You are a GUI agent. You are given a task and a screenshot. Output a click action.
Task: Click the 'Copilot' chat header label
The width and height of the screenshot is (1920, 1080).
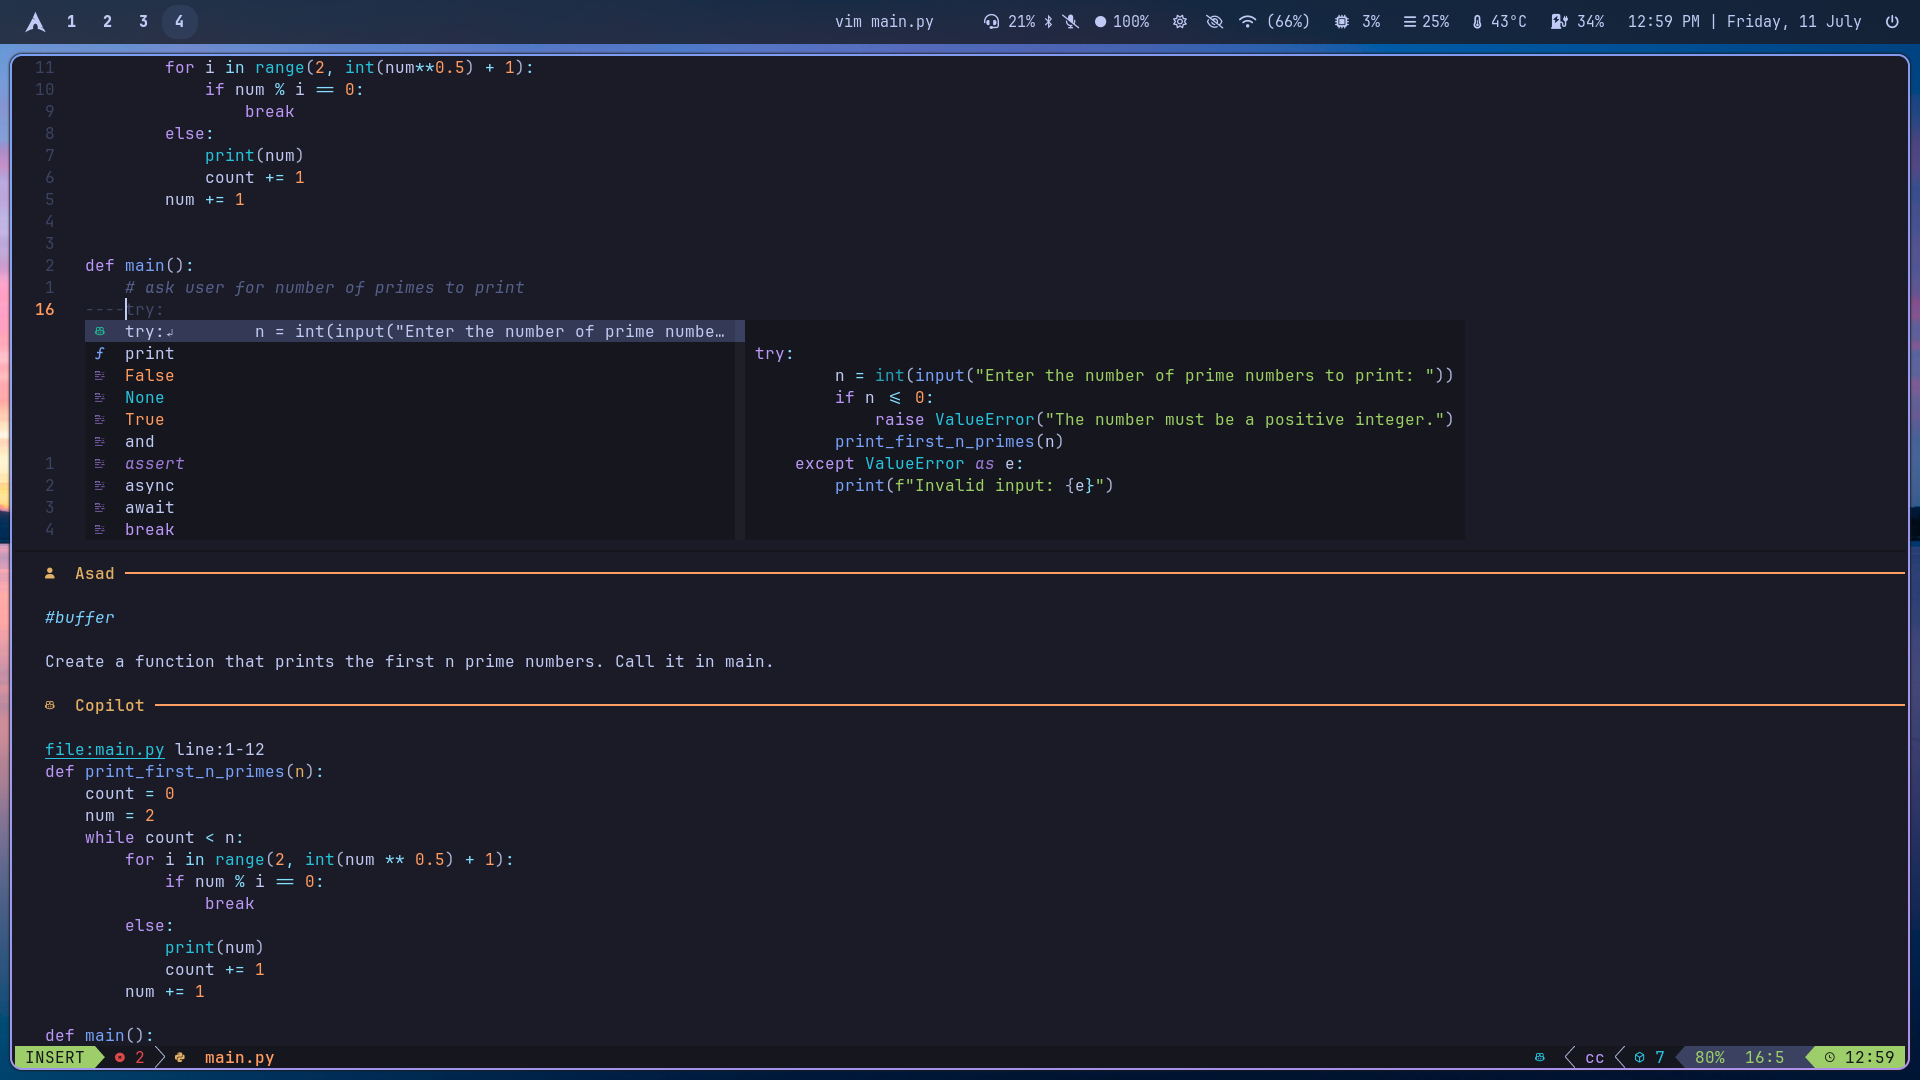click(x=110, y=705)
